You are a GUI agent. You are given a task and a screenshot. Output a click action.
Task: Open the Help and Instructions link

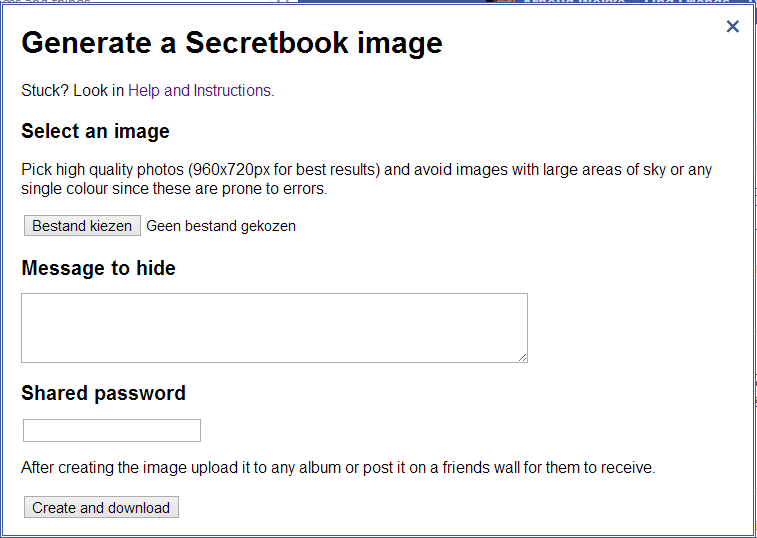click(x=199, y=91)
